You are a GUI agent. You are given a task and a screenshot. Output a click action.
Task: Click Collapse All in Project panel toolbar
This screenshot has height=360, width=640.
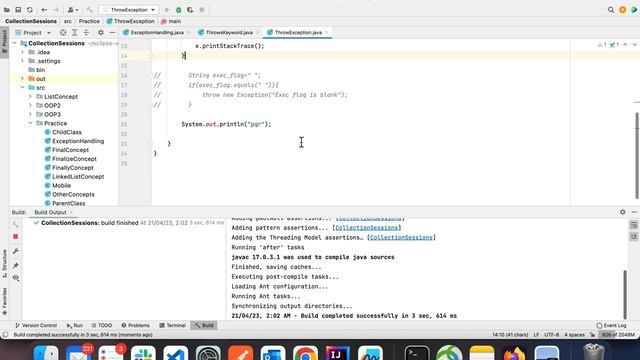click(86, 33)
